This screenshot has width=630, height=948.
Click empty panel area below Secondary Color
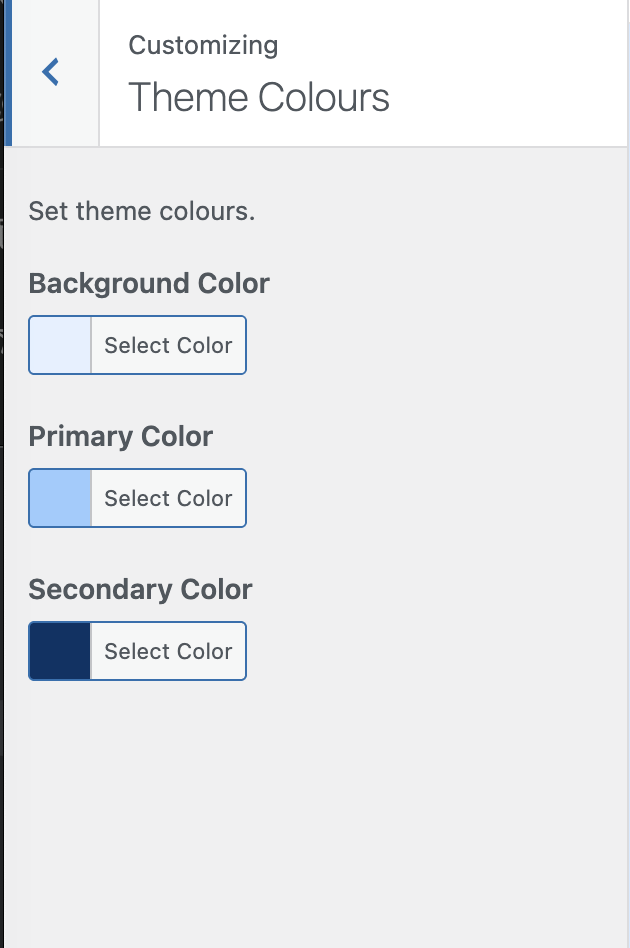click(320, 810)
